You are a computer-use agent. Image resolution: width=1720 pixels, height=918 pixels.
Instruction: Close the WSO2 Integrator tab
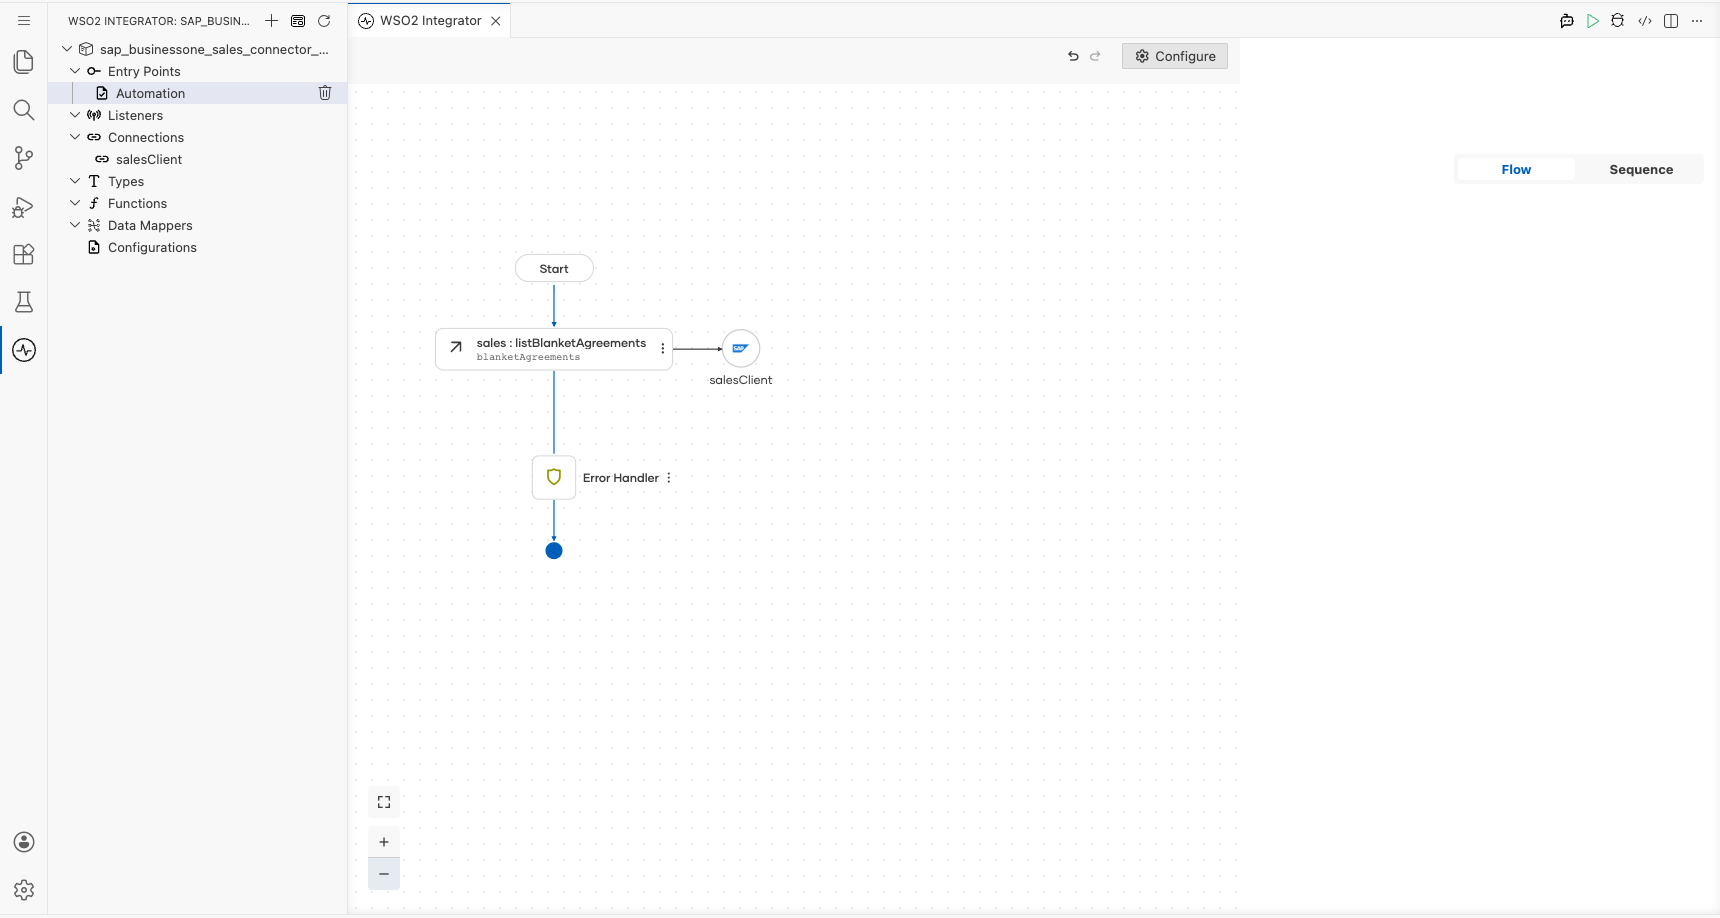pos(496,21)
